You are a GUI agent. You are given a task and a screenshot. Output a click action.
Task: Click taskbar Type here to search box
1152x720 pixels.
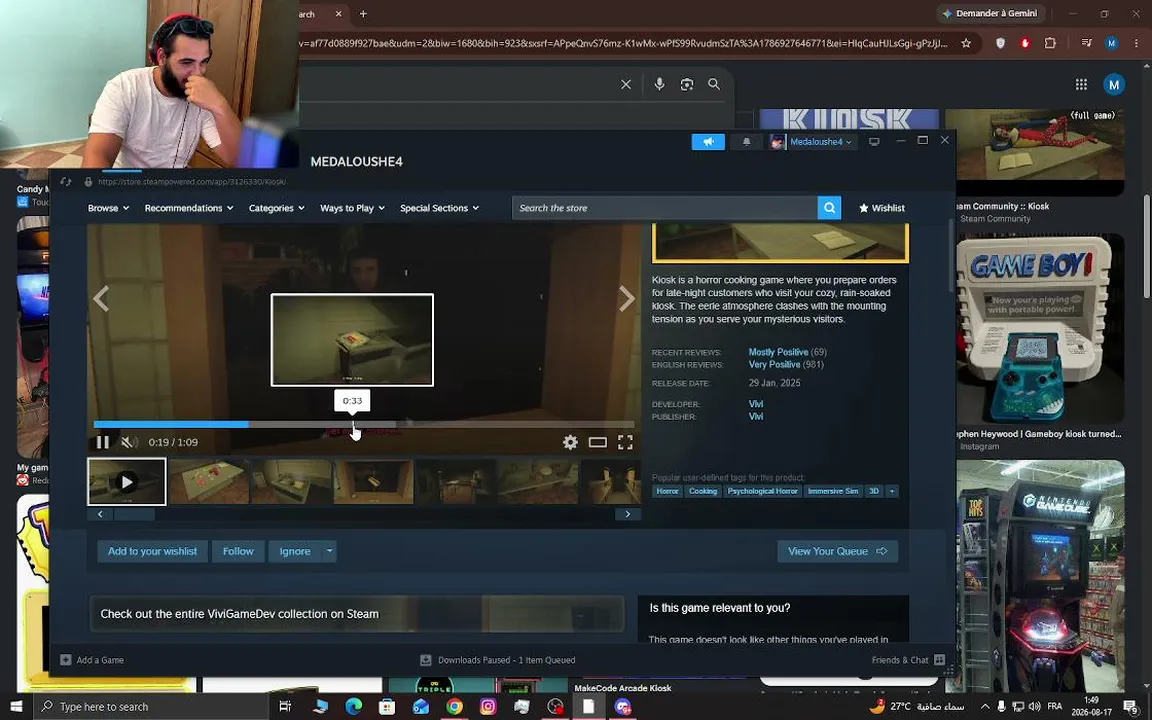point(152,706)
